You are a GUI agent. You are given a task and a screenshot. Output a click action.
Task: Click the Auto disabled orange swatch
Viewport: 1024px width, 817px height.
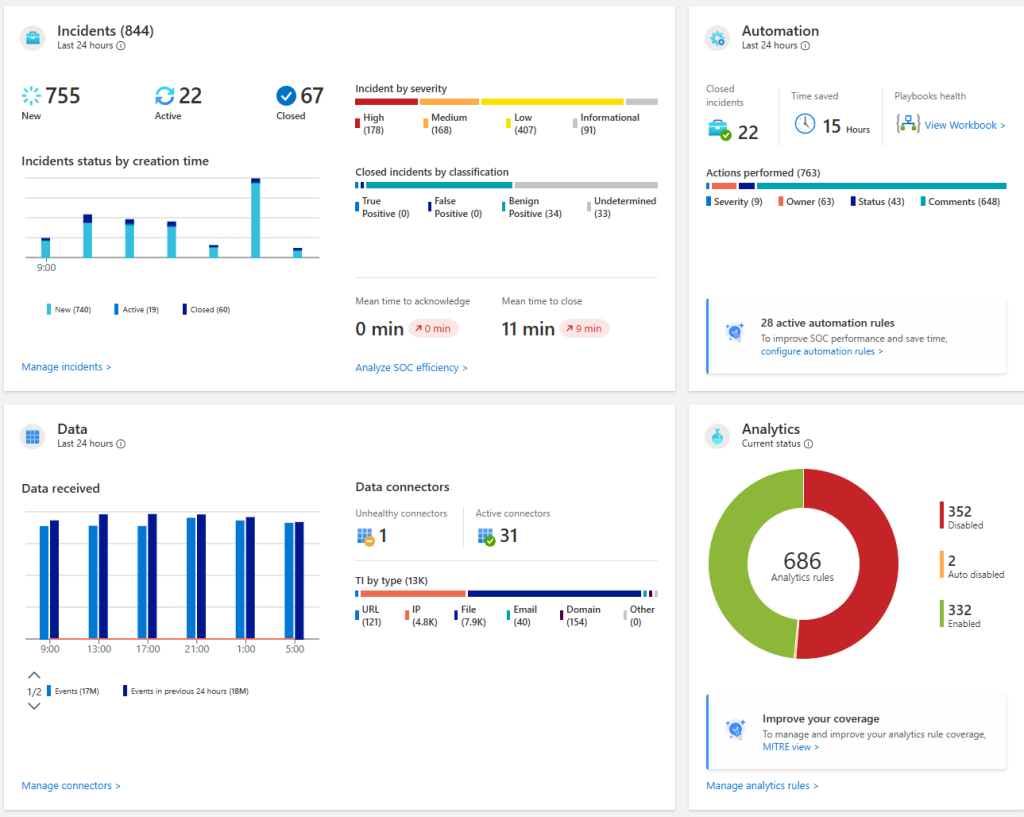tap(942, 565)
